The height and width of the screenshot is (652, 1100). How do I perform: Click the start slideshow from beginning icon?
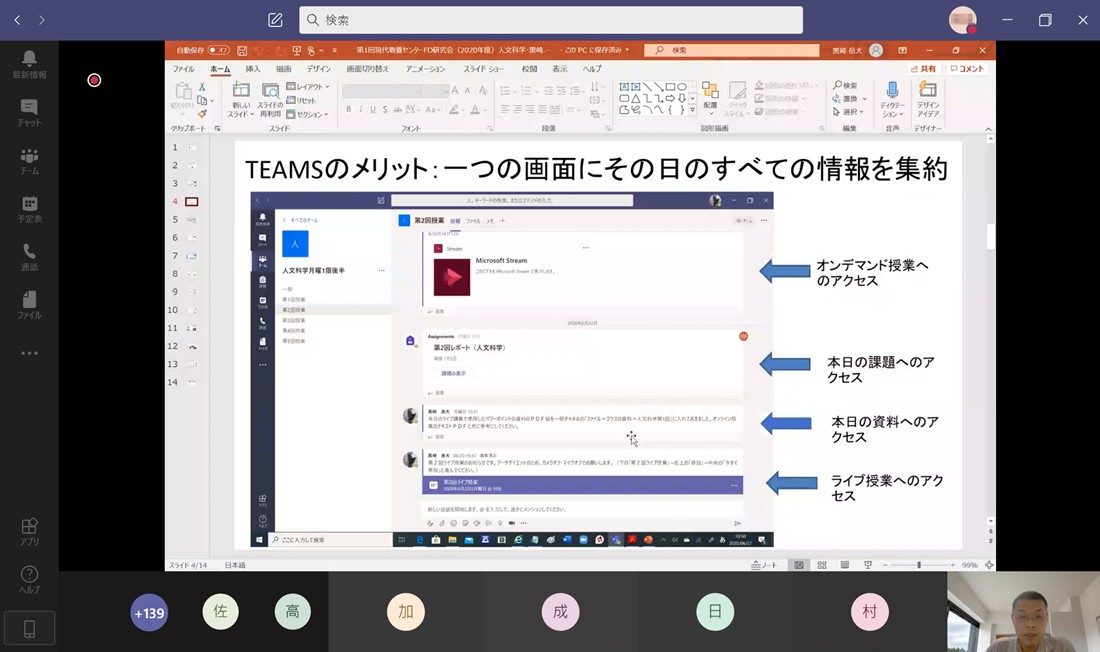tap(297, 51)
